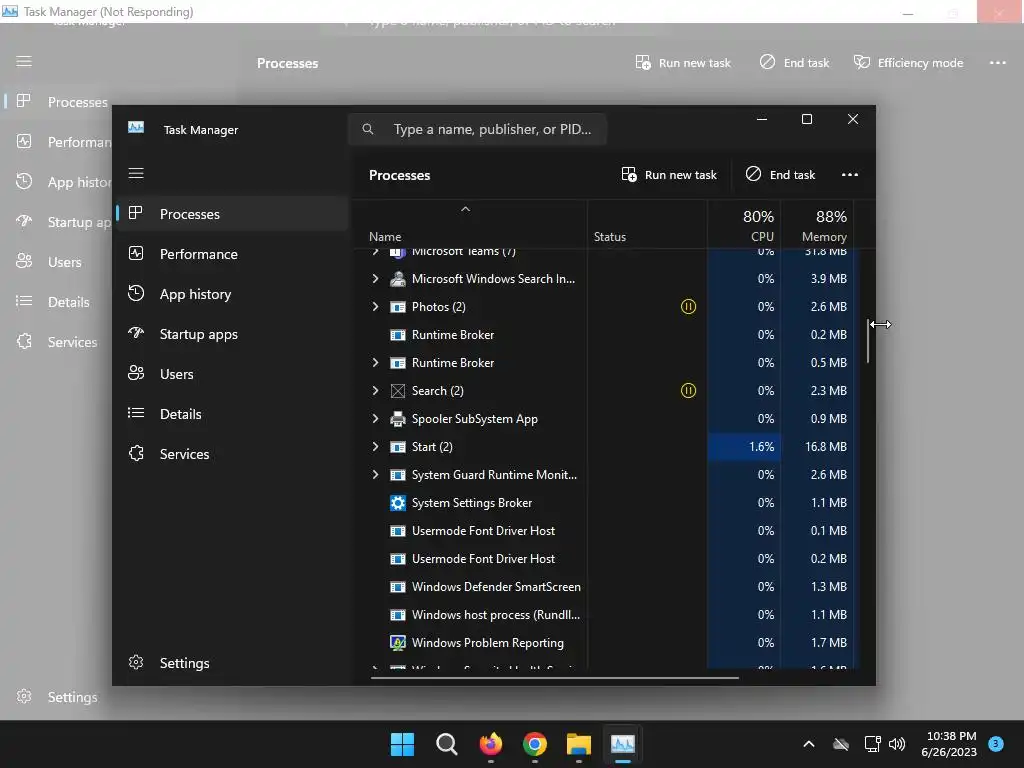1024x768 pixels.
Task: Expand Microsoft Windows Search Indexer row
Action: 375,278
